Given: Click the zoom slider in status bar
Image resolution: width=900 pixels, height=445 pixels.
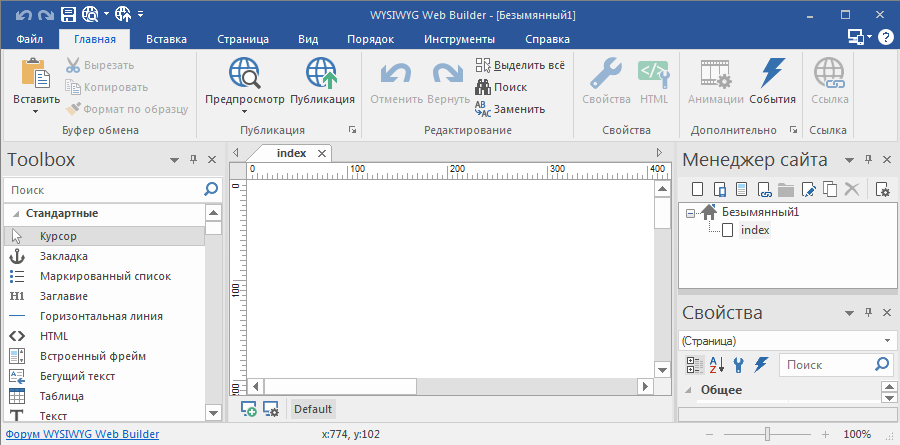Looking at the screenshot, I should [x=767, y=434].
